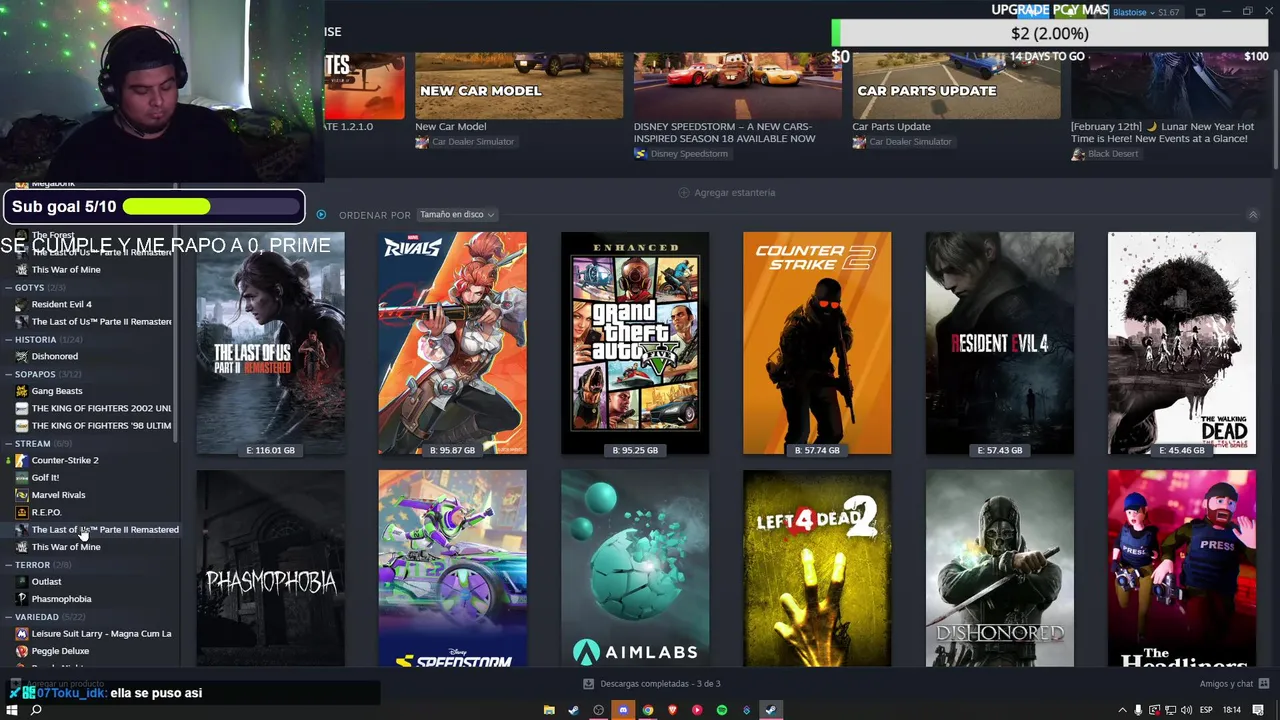Open Google Chrome from the taskbar
Screen dimensions: 1280x720
click(648, 710)
